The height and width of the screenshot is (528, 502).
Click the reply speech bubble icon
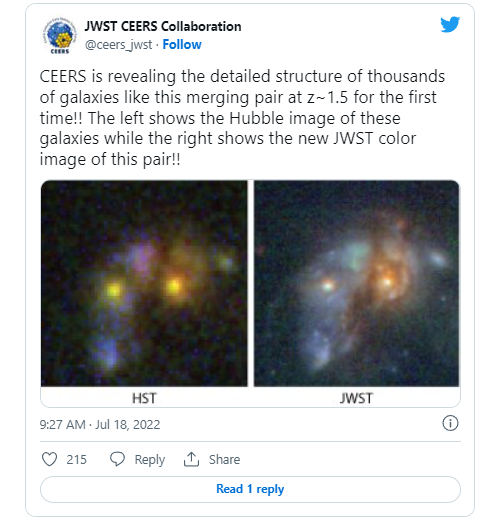tap(117, 459)
